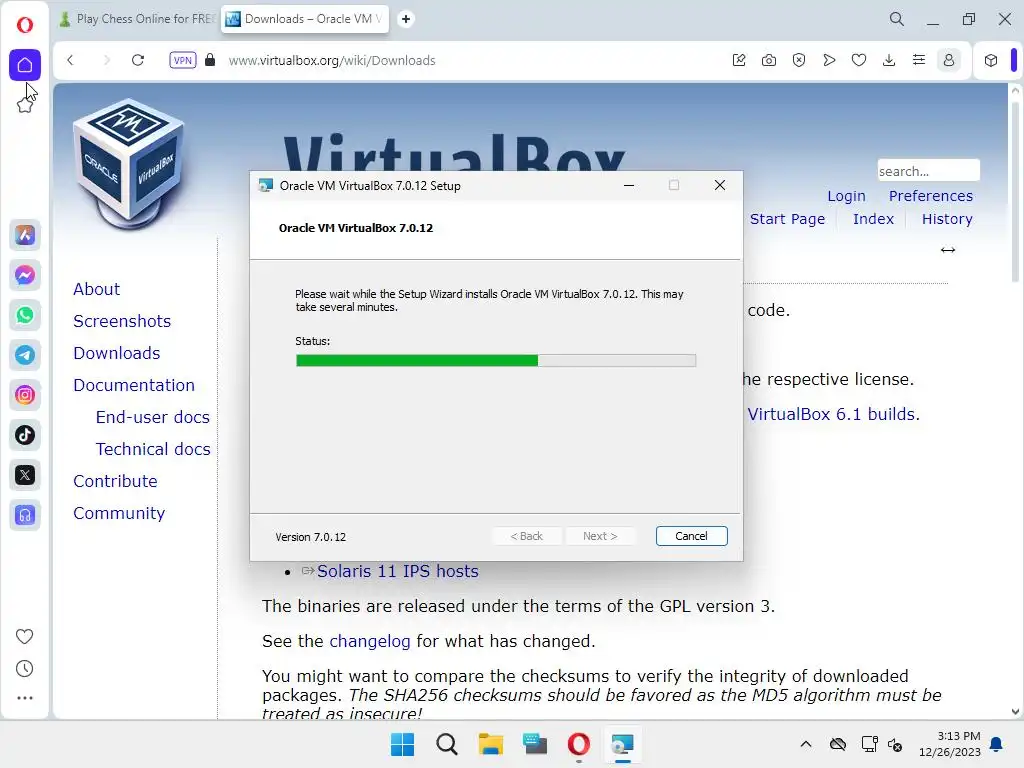Open extensions cube icon
Viewport: 1024px width, 768px height.
(991, 60)
